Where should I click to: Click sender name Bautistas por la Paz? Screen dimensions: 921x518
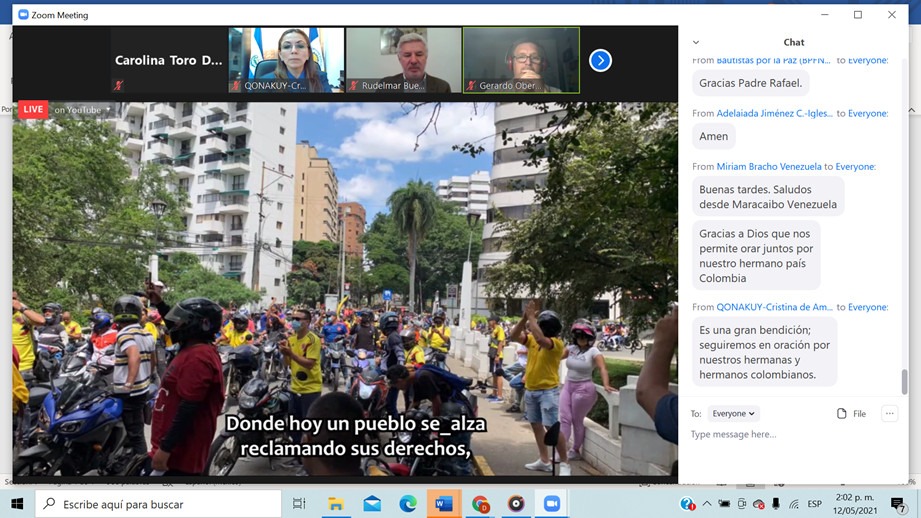coord(774,60)
